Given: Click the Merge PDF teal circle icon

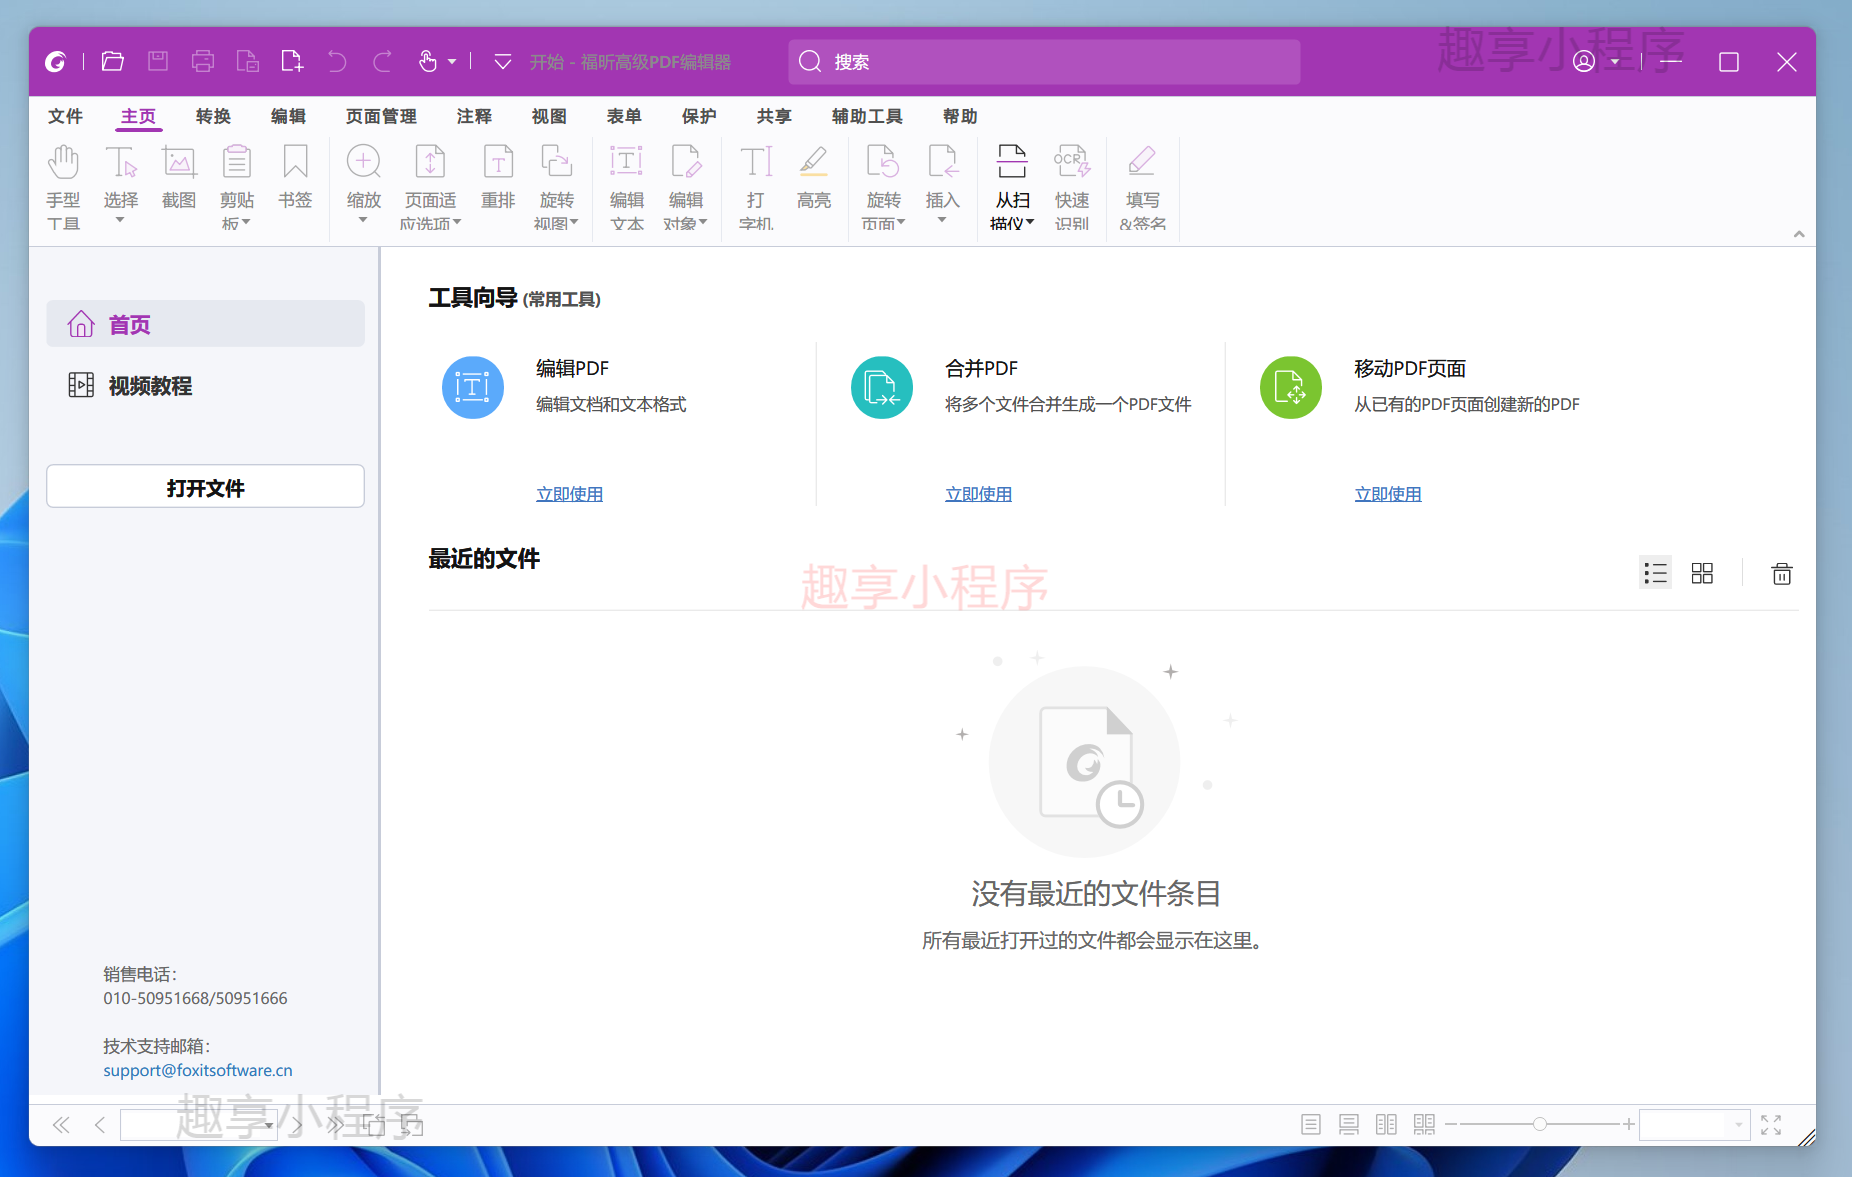Looking at the screenshot, I should click(x=882, y=388).
